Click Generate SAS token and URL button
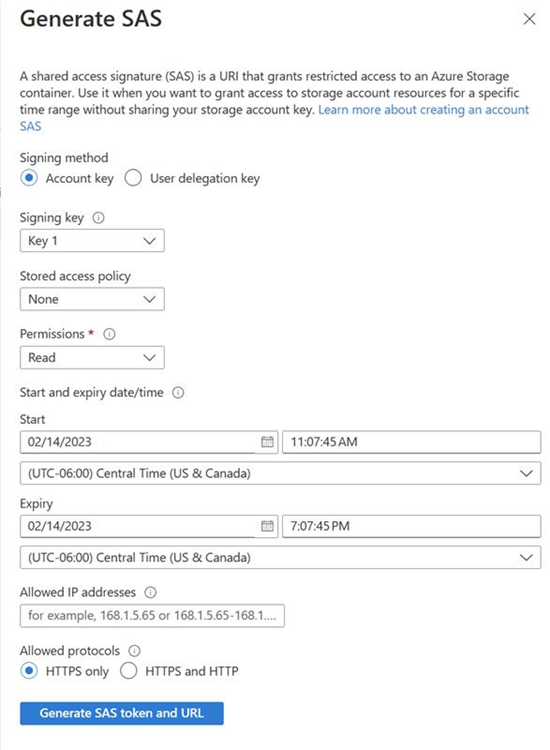This screenshot has width=550, height=750. tap(122, 713)
